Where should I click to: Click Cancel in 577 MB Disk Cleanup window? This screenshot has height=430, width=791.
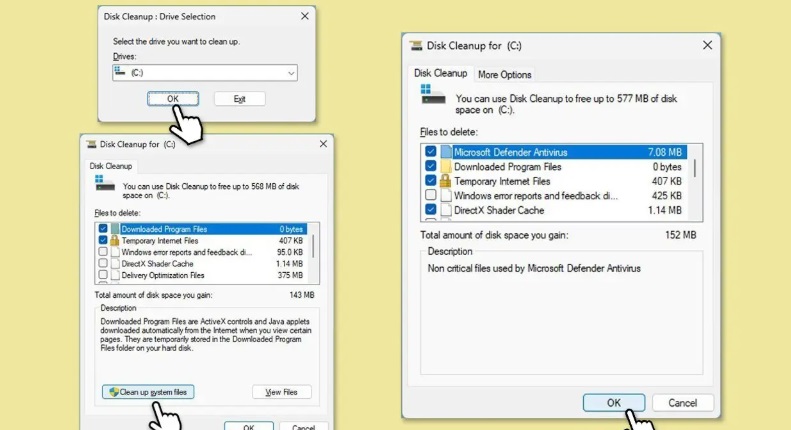click(683, 403)
